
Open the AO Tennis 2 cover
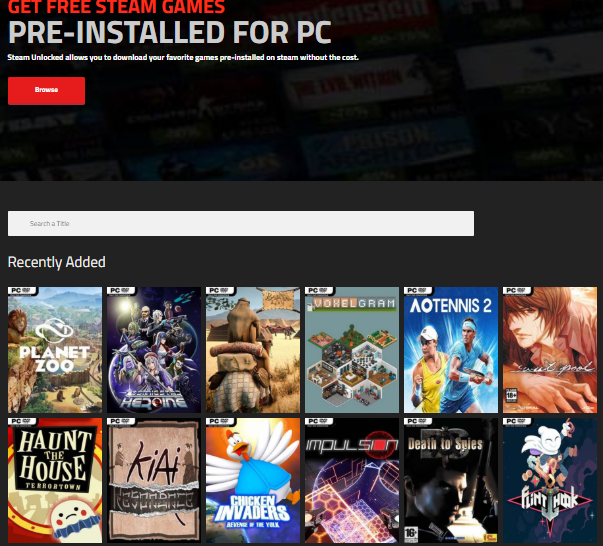pyautogui.click(x=451, y=350)
